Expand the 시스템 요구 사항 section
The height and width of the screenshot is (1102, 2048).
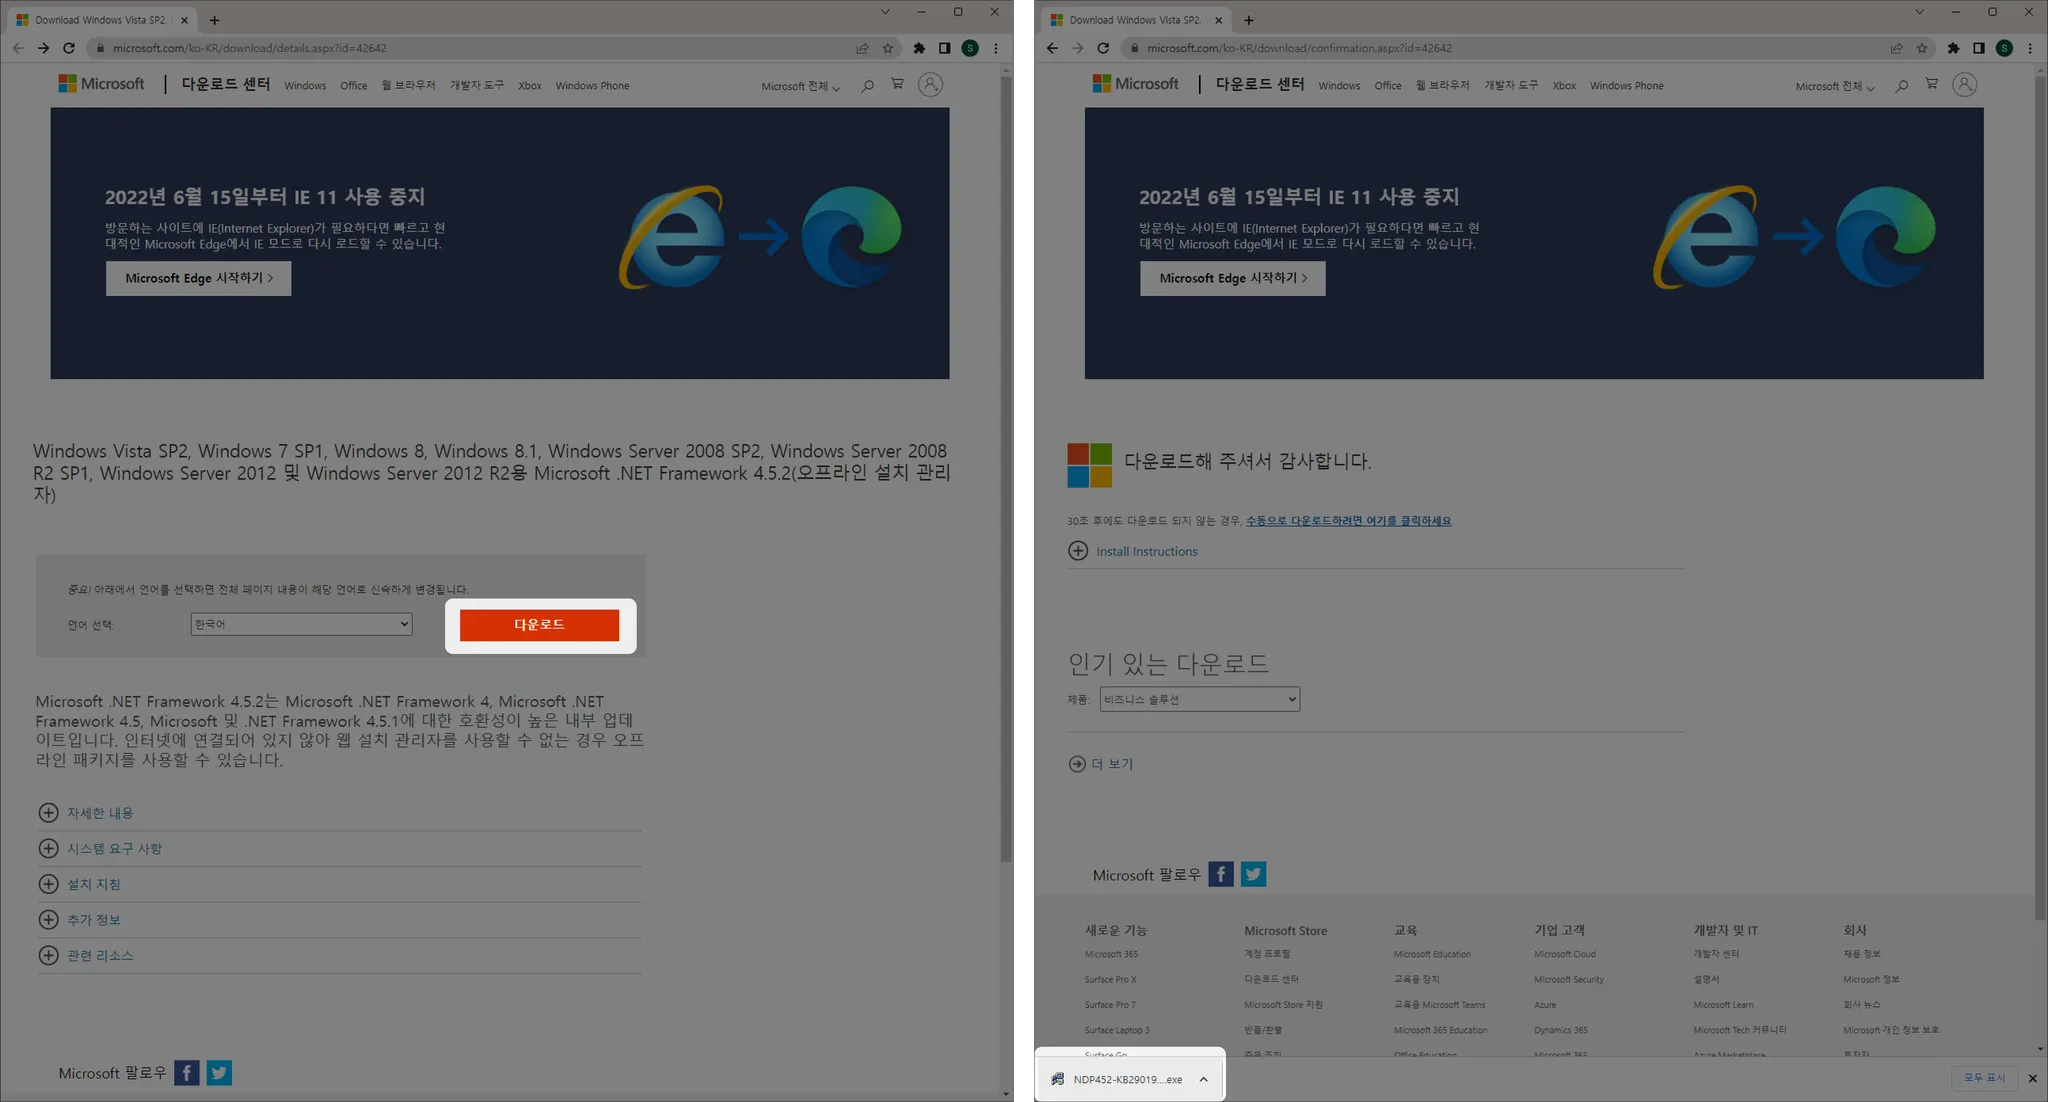tap(114, 849)
